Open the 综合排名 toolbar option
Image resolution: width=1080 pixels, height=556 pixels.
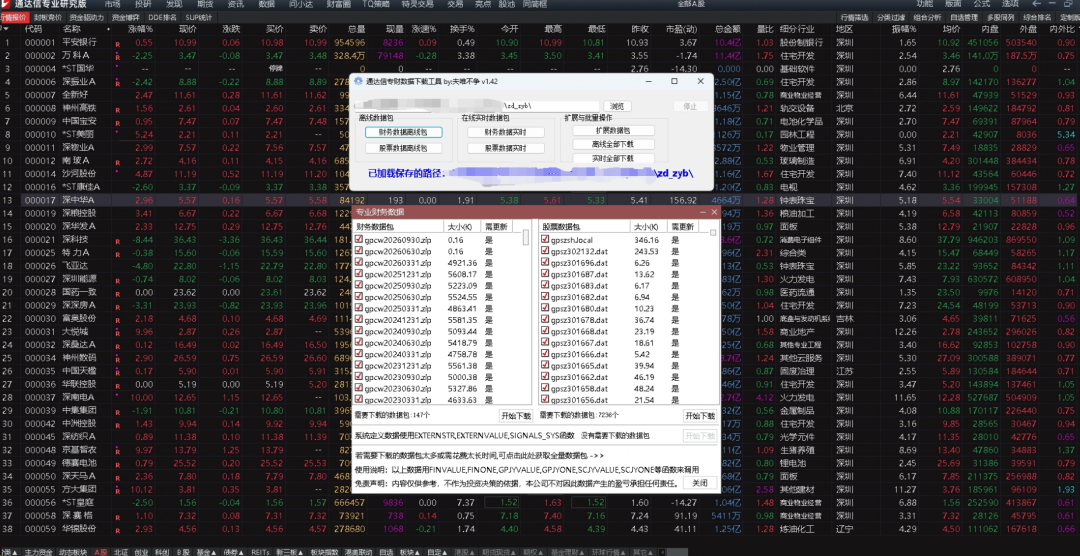tap(1037, 17)
